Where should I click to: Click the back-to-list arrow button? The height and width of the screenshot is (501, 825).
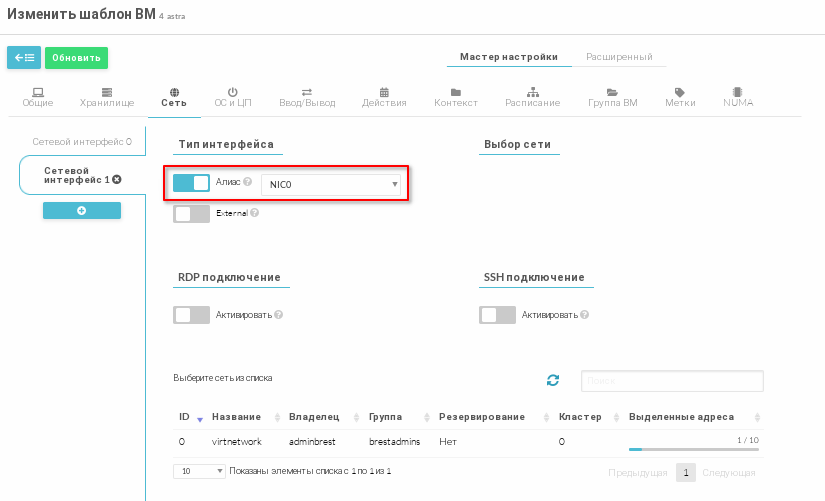23,58
